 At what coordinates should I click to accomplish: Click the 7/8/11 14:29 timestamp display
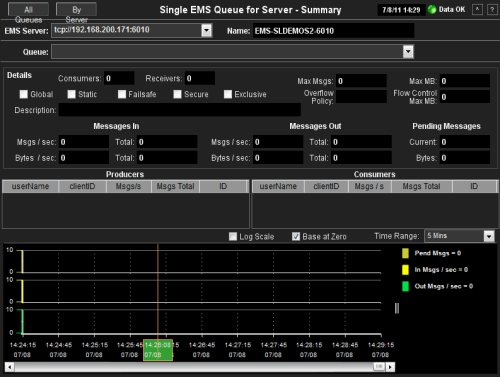point(401,10)
